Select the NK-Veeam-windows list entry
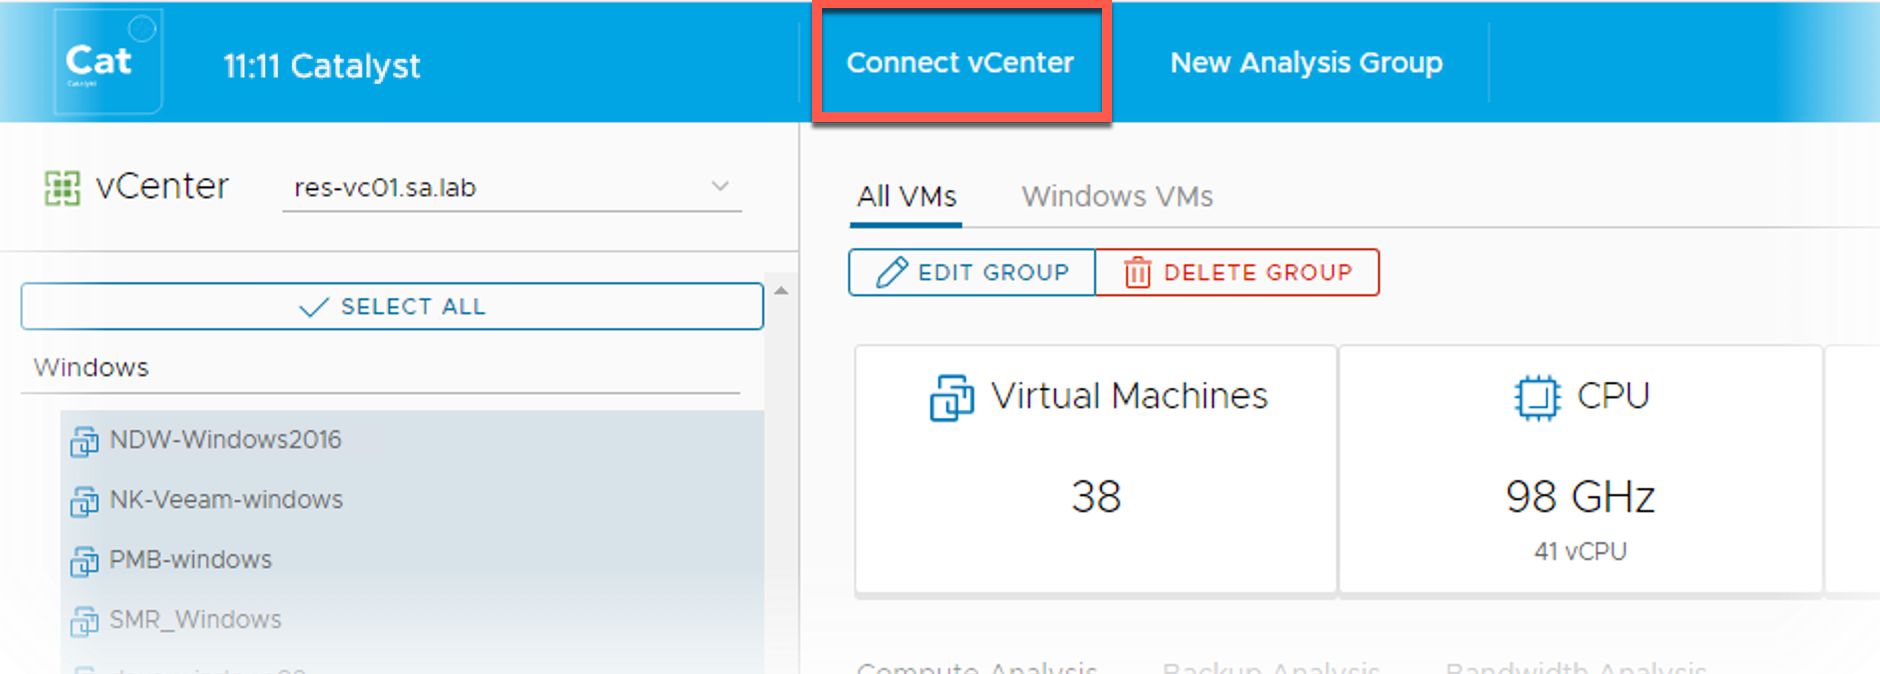Screen dimensions: 1880x674 tap(226, 500)
